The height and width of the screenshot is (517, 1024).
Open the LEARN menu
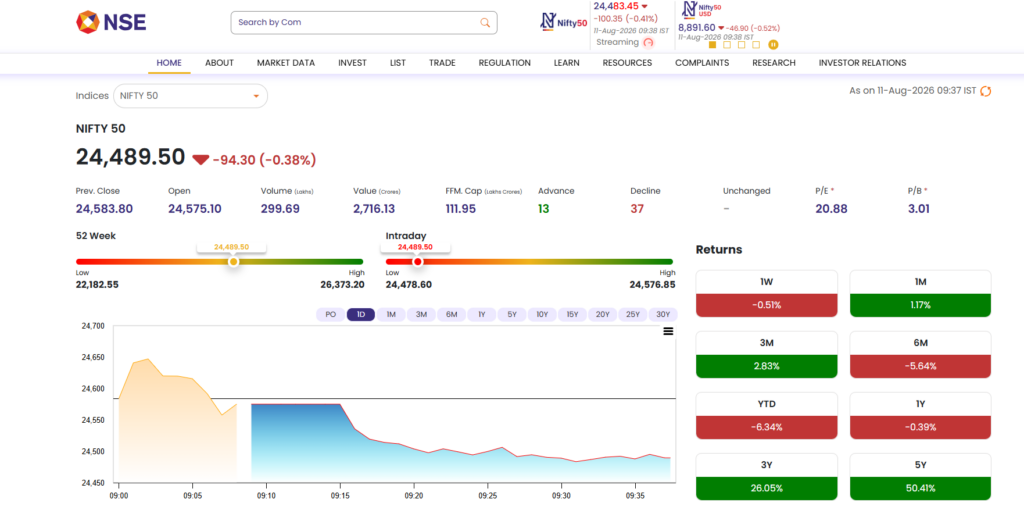click(566, 63)
